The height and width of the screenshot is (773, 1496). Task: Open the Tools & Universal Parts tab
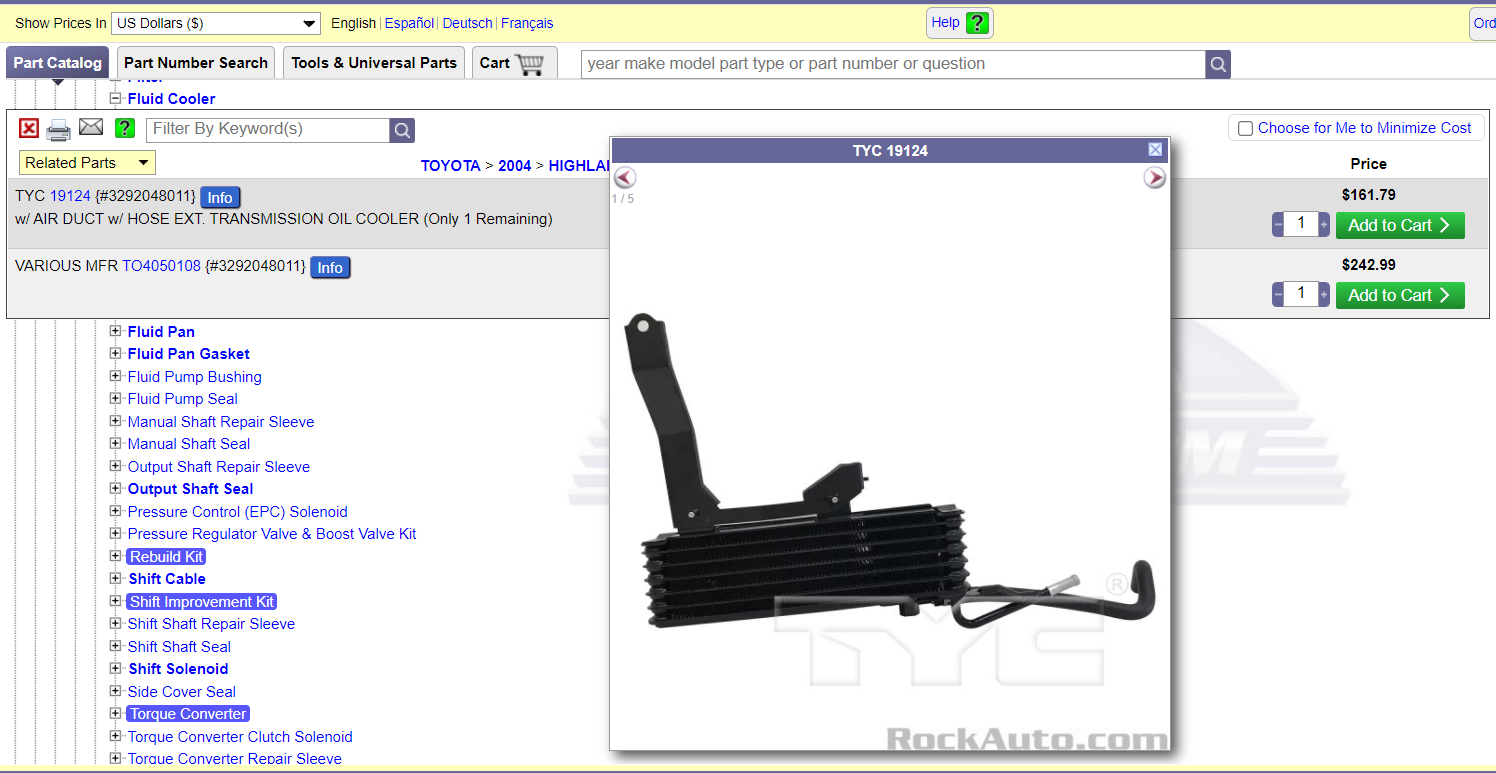pos(374,63)
